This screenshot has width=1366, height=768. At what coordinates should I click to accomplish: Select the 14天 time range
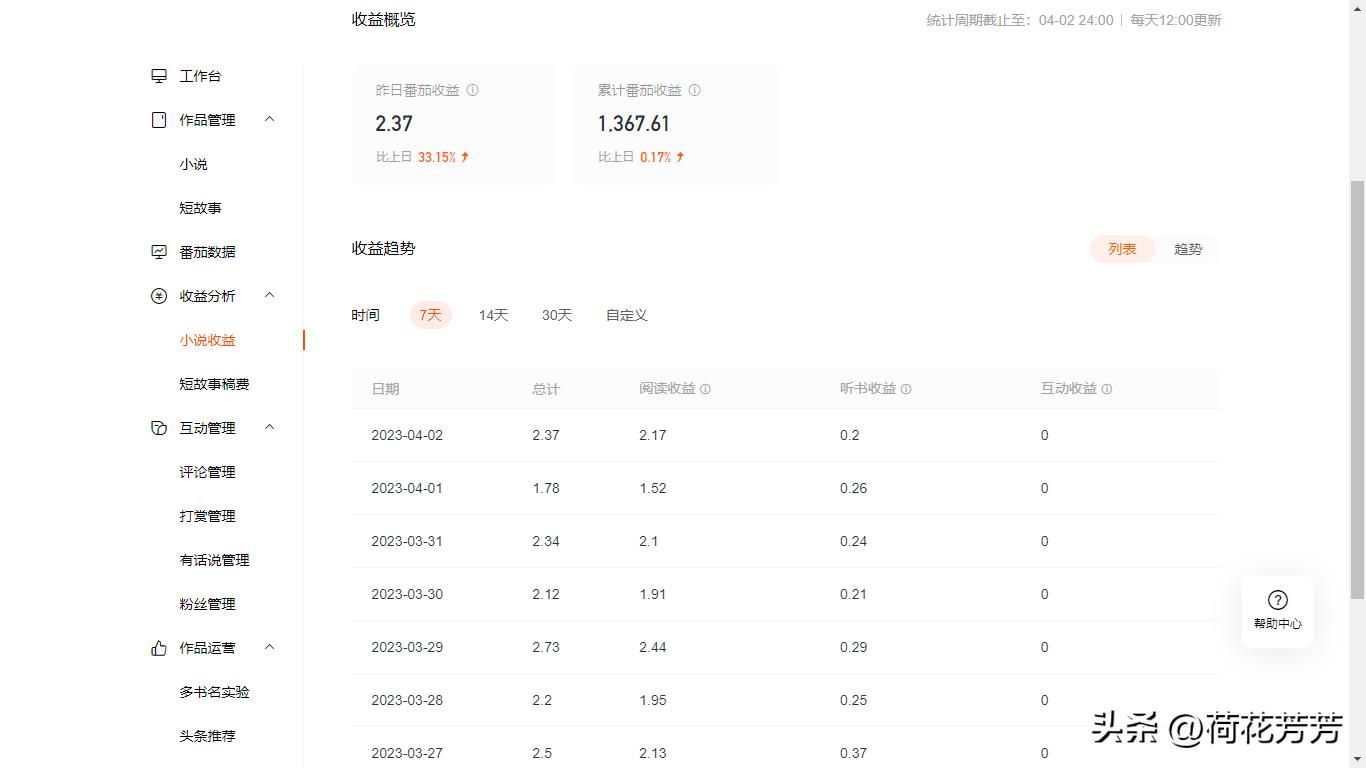point(493,315)
